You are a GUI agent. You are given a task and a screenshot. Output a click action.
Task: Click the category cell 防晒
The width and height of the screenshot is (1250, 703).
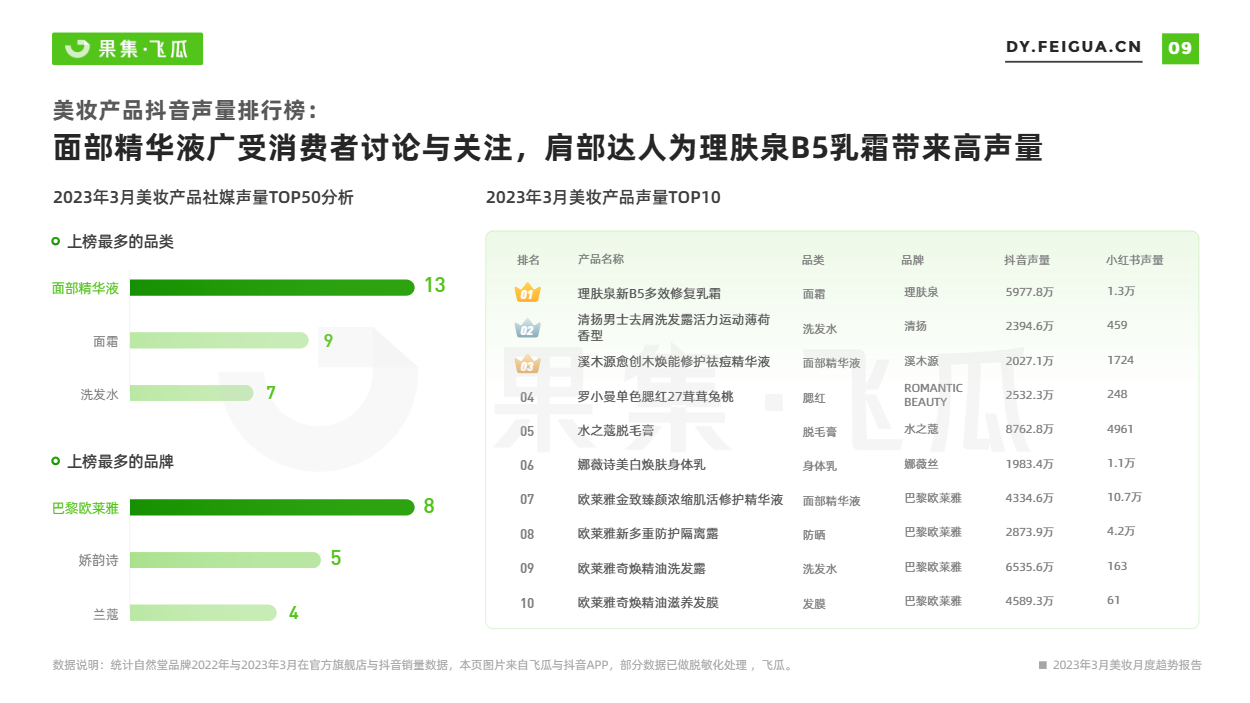[814, 535]
